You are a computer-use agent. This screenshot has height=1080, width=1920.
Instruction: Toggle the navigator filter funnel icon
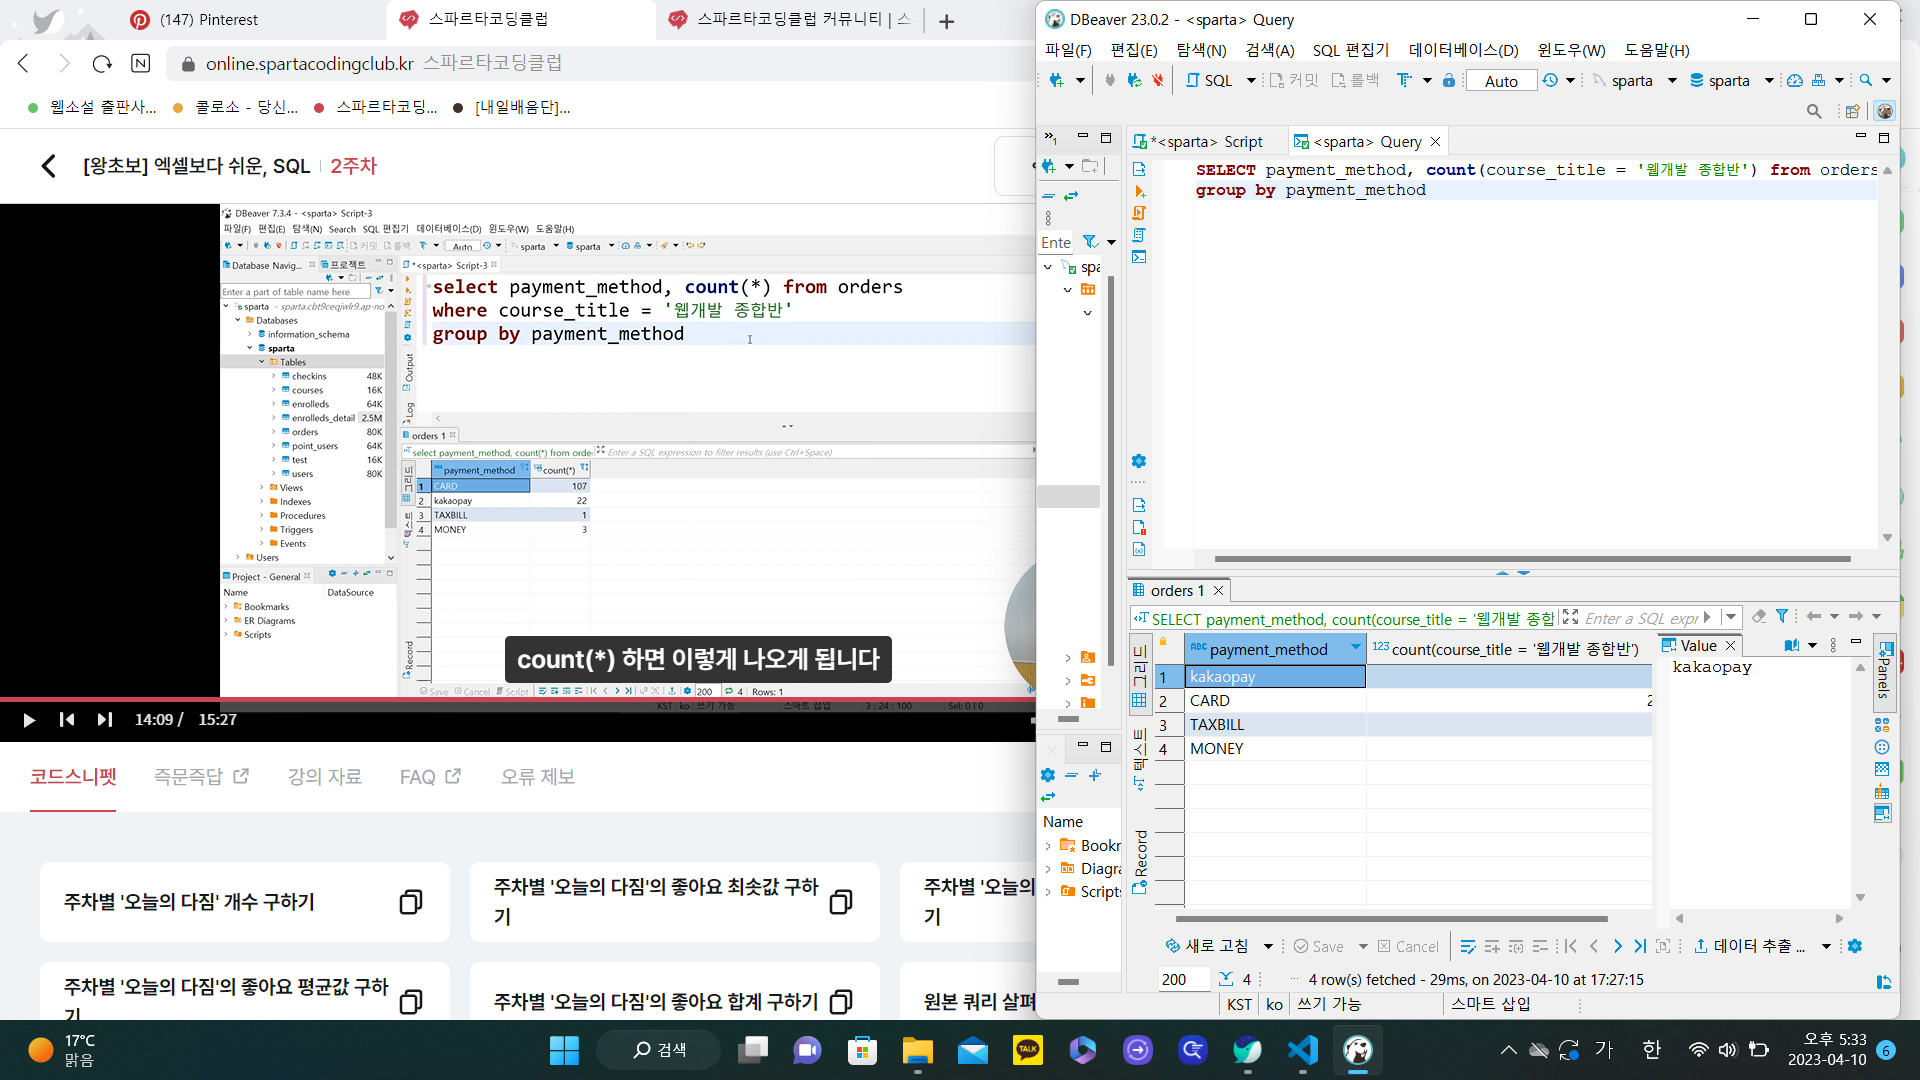pos(1091,242)
